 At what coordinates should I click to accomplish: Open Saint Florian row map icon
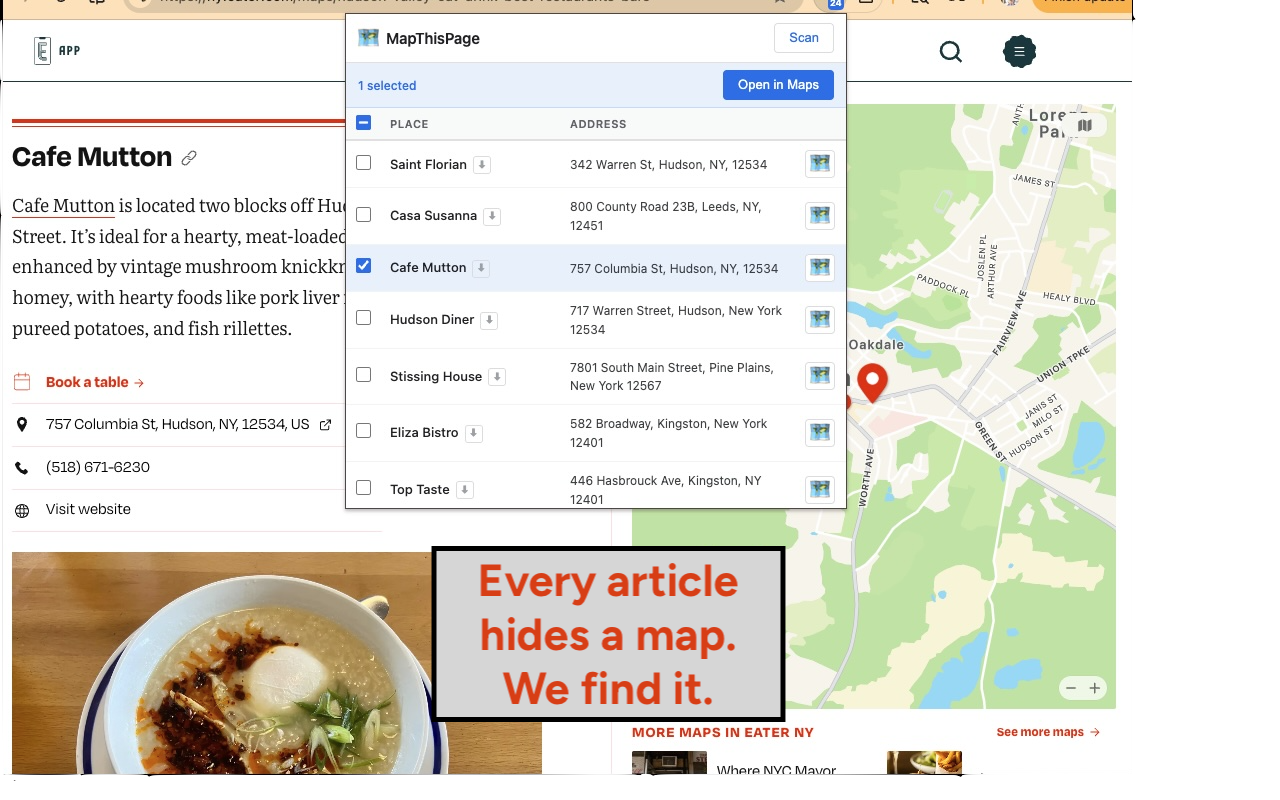pos(820,164)
